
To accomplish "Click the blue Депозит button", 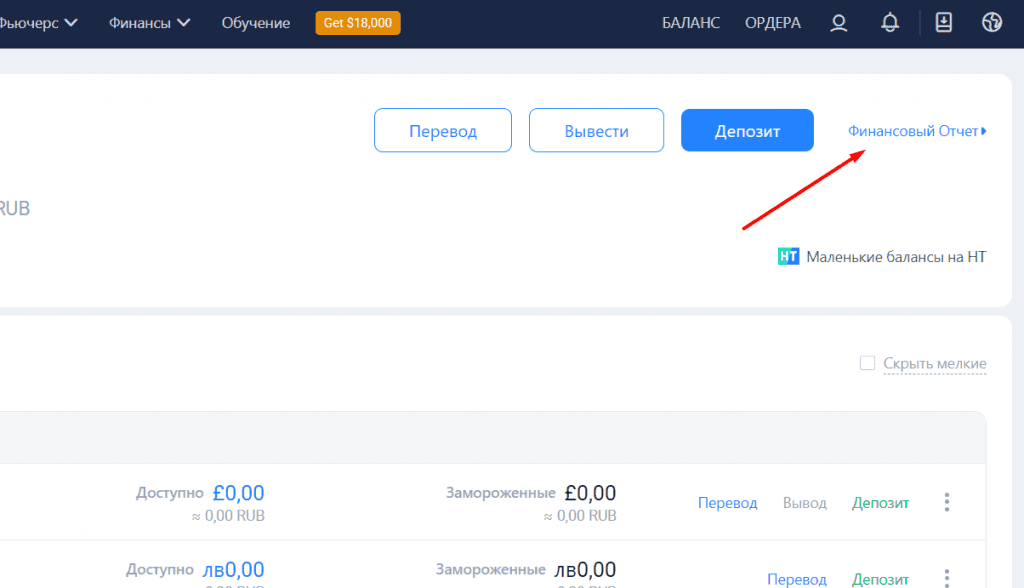I will pos(747,131).
